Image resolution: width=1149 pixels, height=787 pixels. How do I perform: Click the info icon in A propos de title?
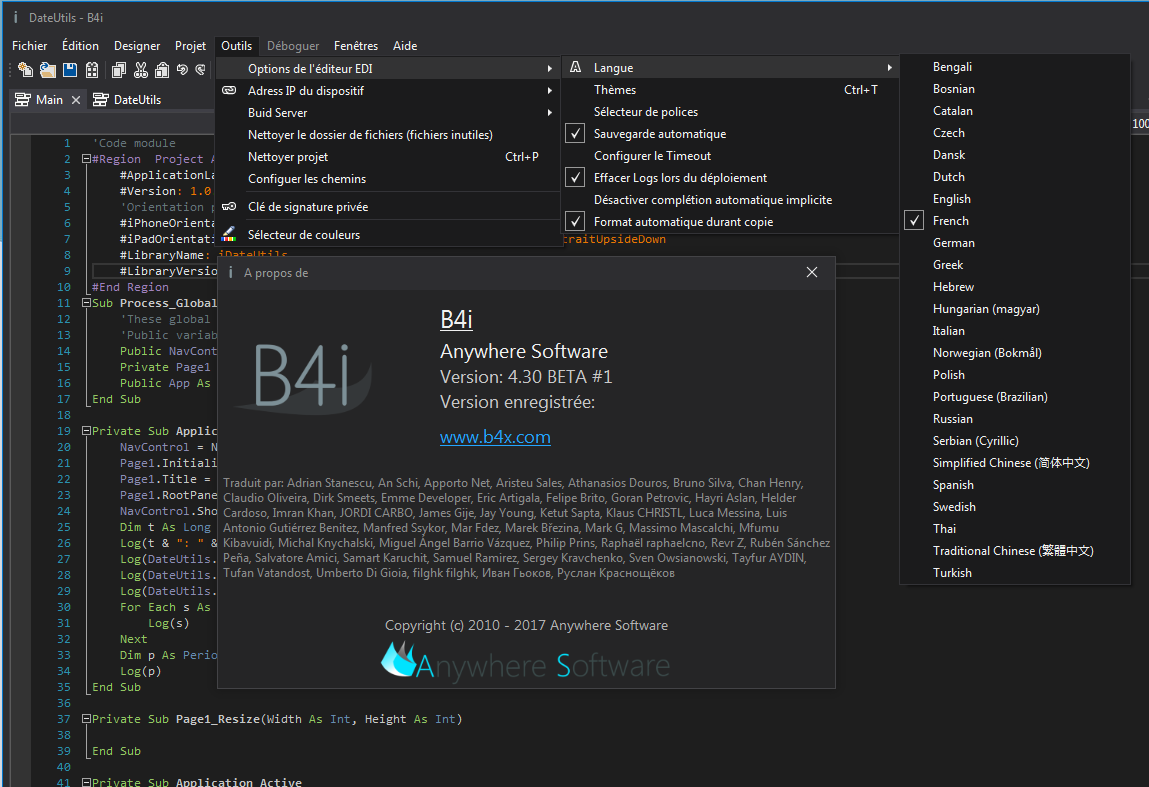click(231, 273)
